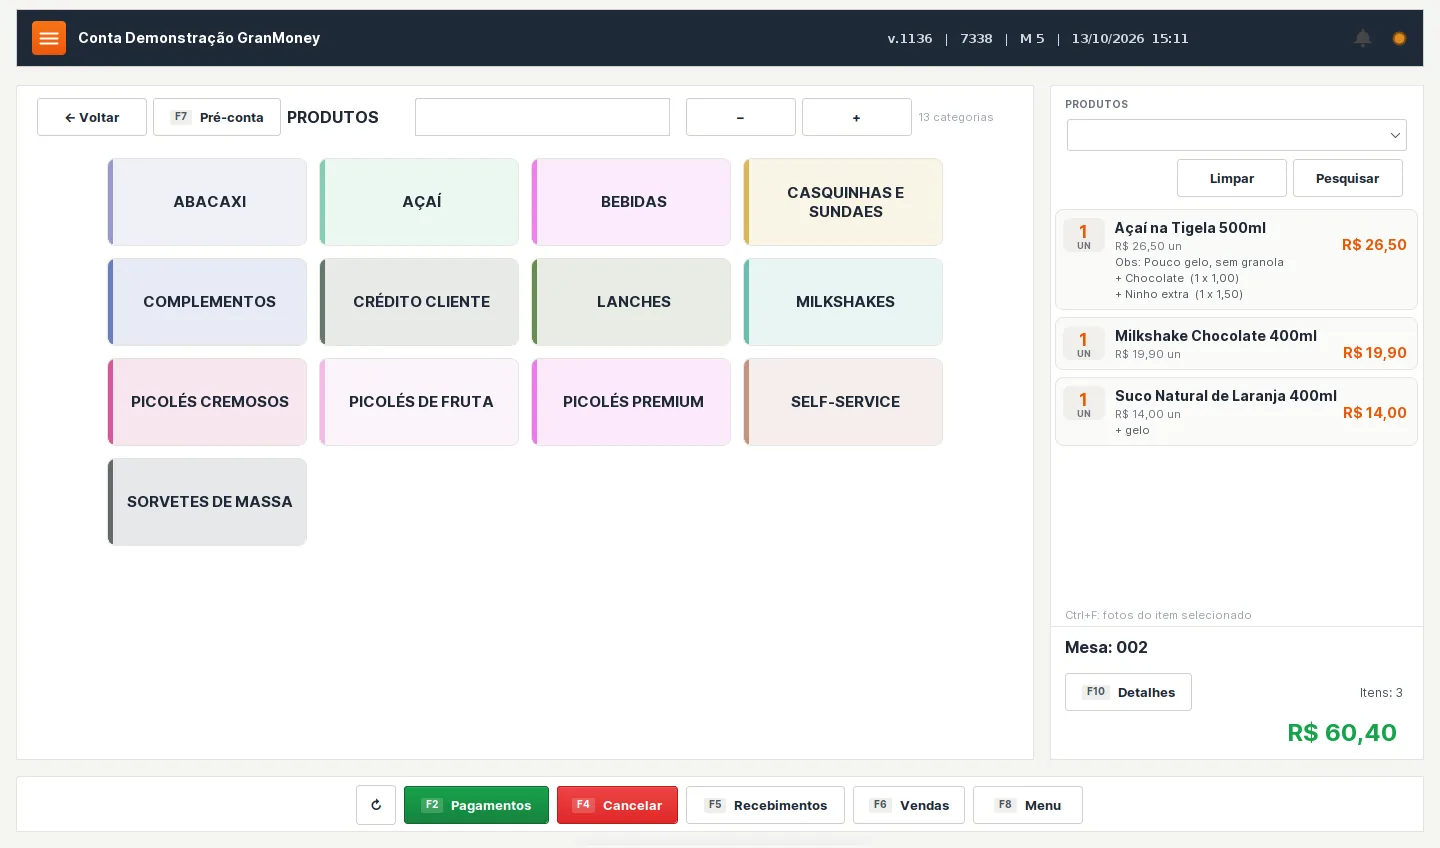The image size is (1440, 848).
Task: Click the R$ 26,50 item price
Action: (1374, 245)
